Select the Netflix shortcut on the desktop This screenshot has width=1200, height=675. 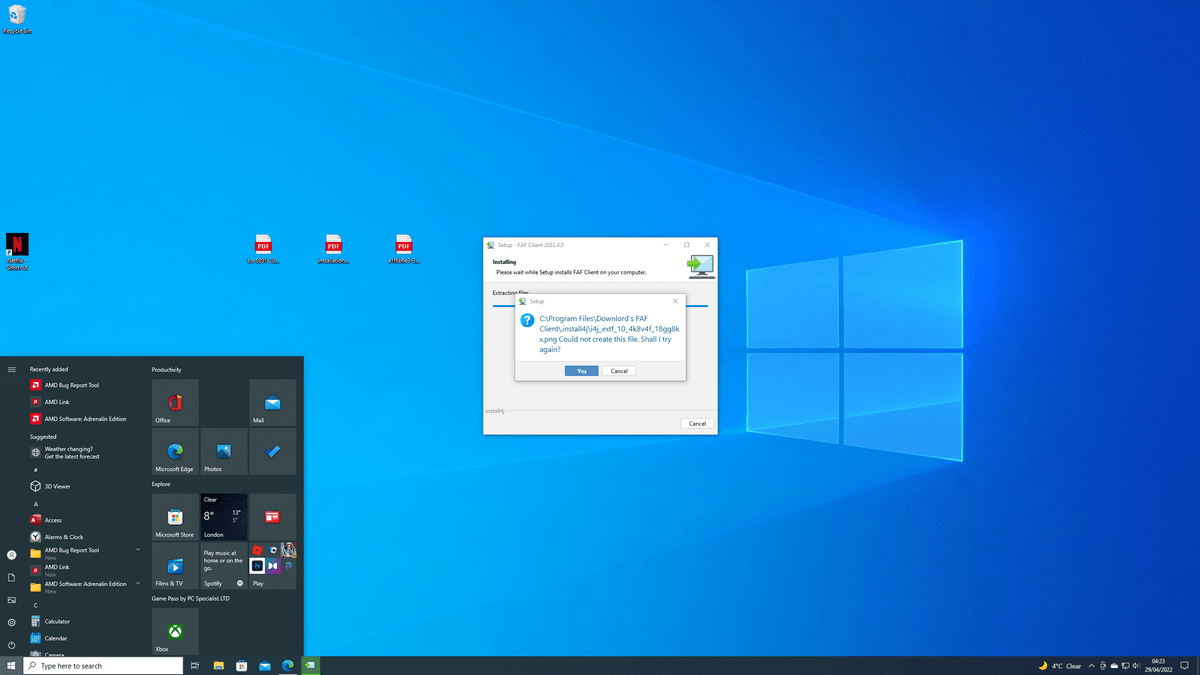17,252
